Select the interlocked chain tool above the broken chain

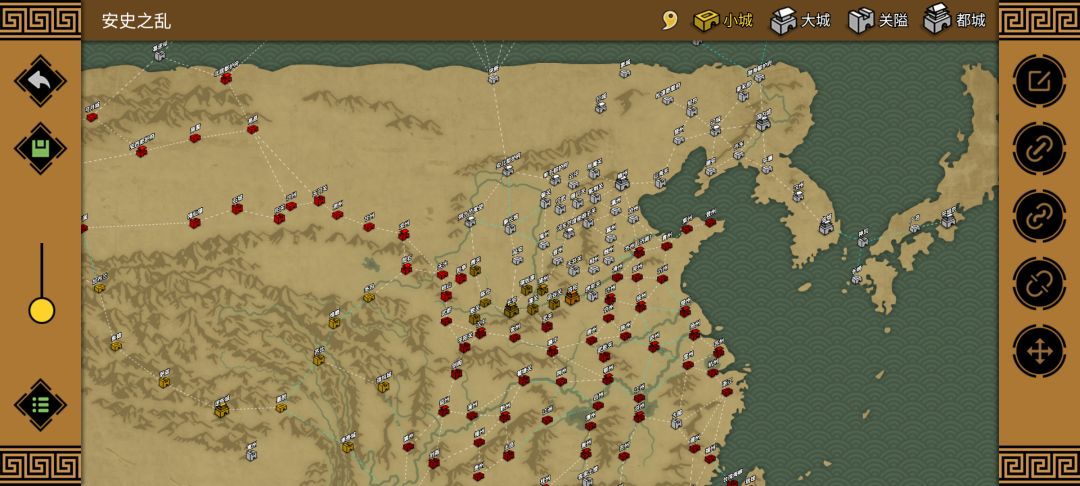coord(1039,216)
